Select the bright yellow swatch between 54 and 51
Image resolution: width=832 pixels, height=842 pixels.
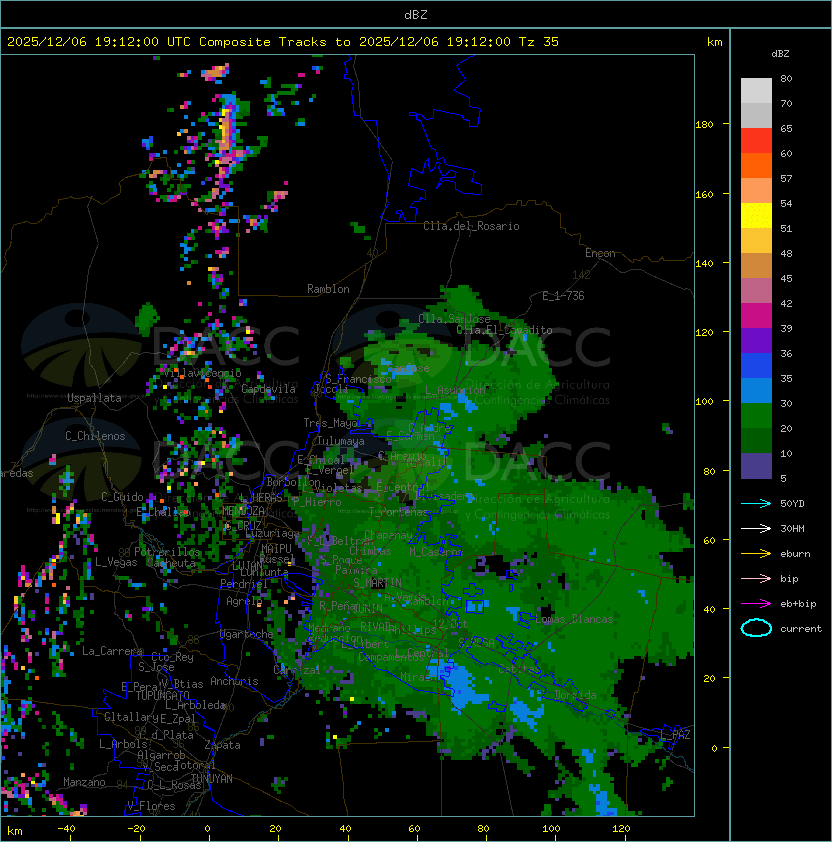[x=756, y=216]
